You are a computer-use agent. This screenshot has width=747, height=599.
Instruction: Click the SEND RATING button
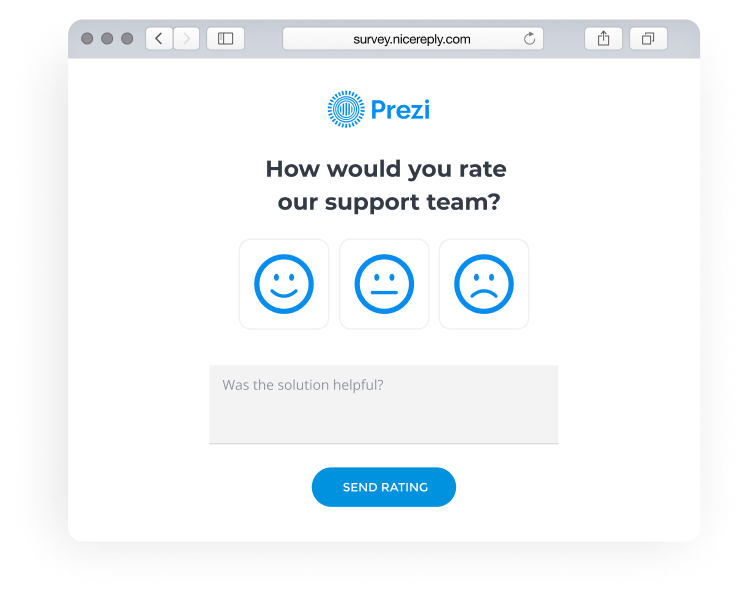point(384,487)
